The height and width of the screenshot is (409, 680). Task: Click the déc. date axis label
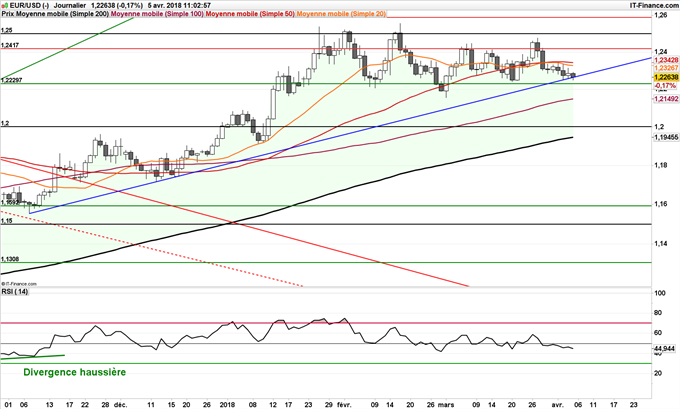click(120, 405)
